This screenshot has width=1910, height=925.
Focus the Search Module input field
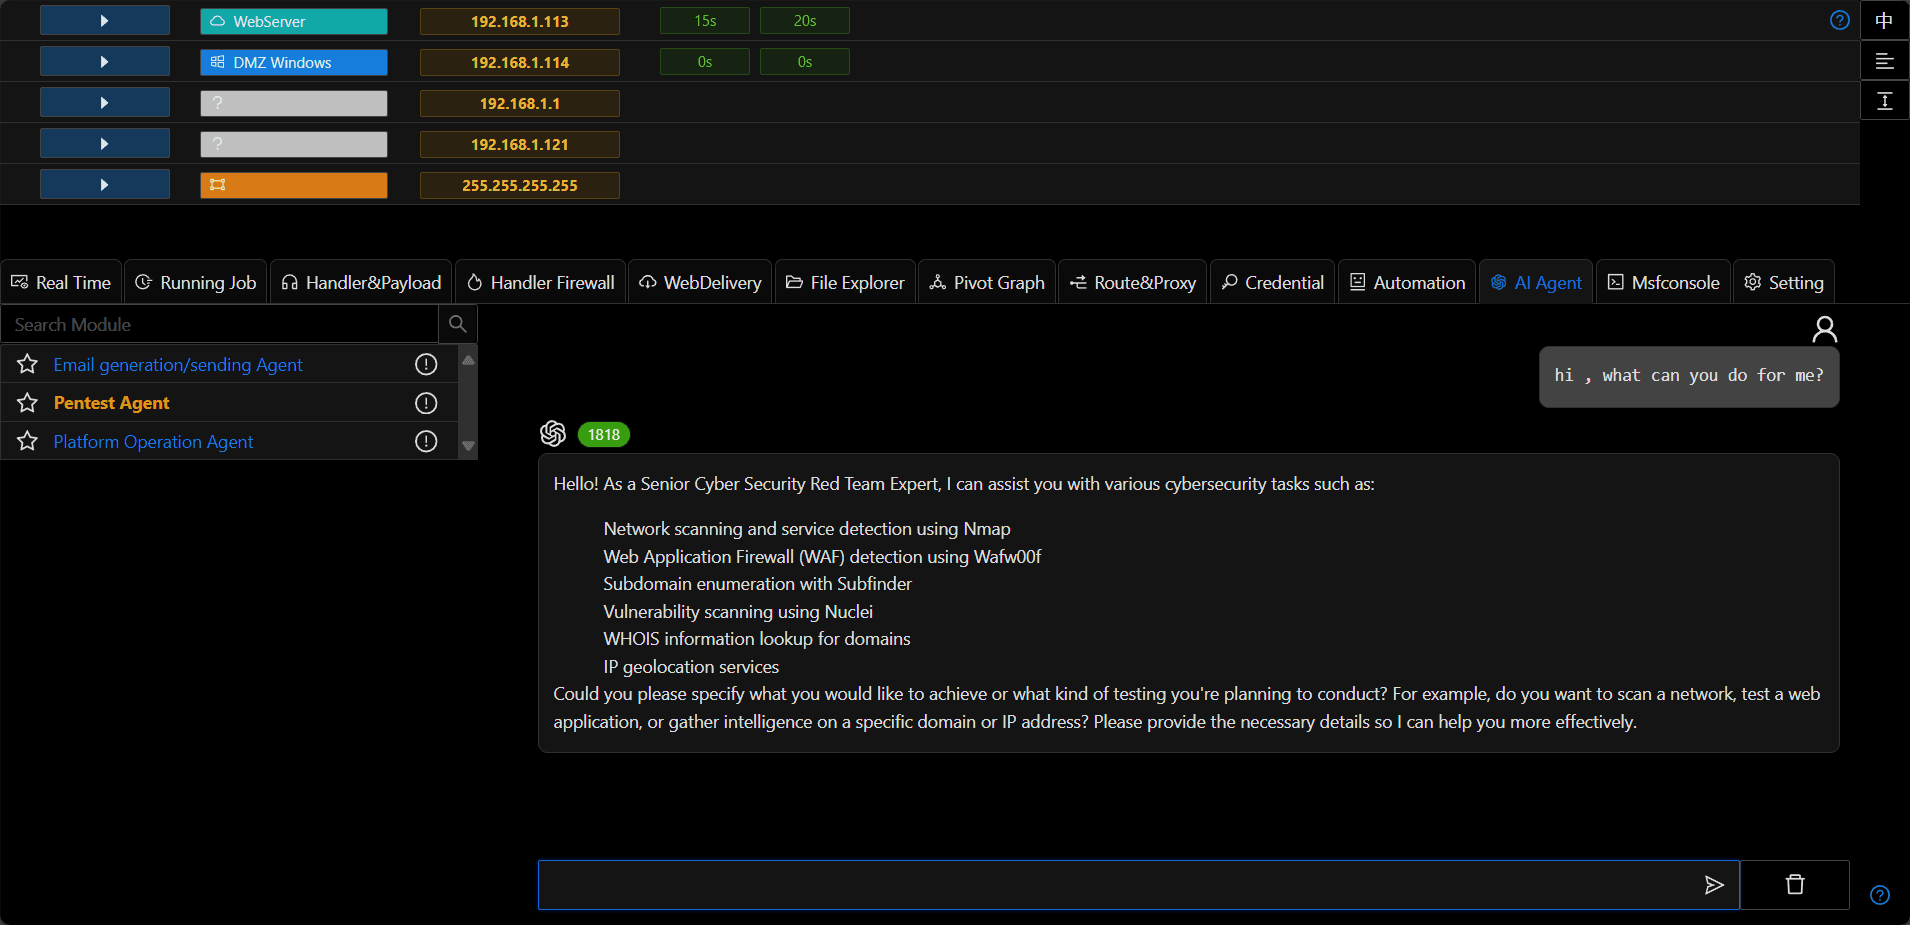coord(220,324)
